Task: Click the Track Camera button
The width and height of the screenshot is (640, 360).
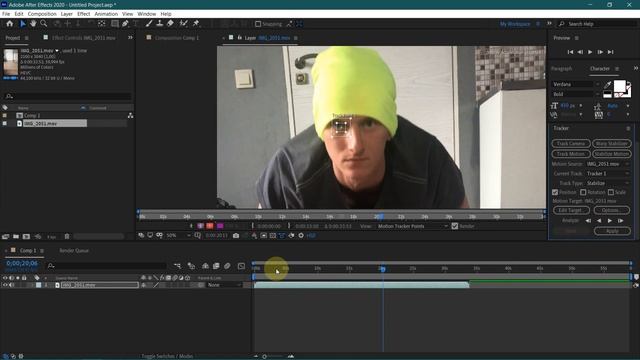Action: pyautogui.click(x=571, y=144)
